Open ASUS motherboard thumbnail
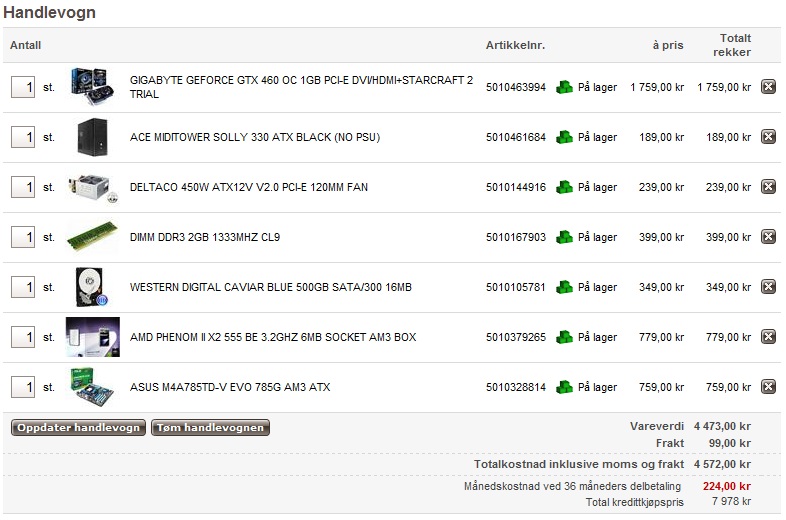Screen dimensions: 786x520 coord(92,387)
